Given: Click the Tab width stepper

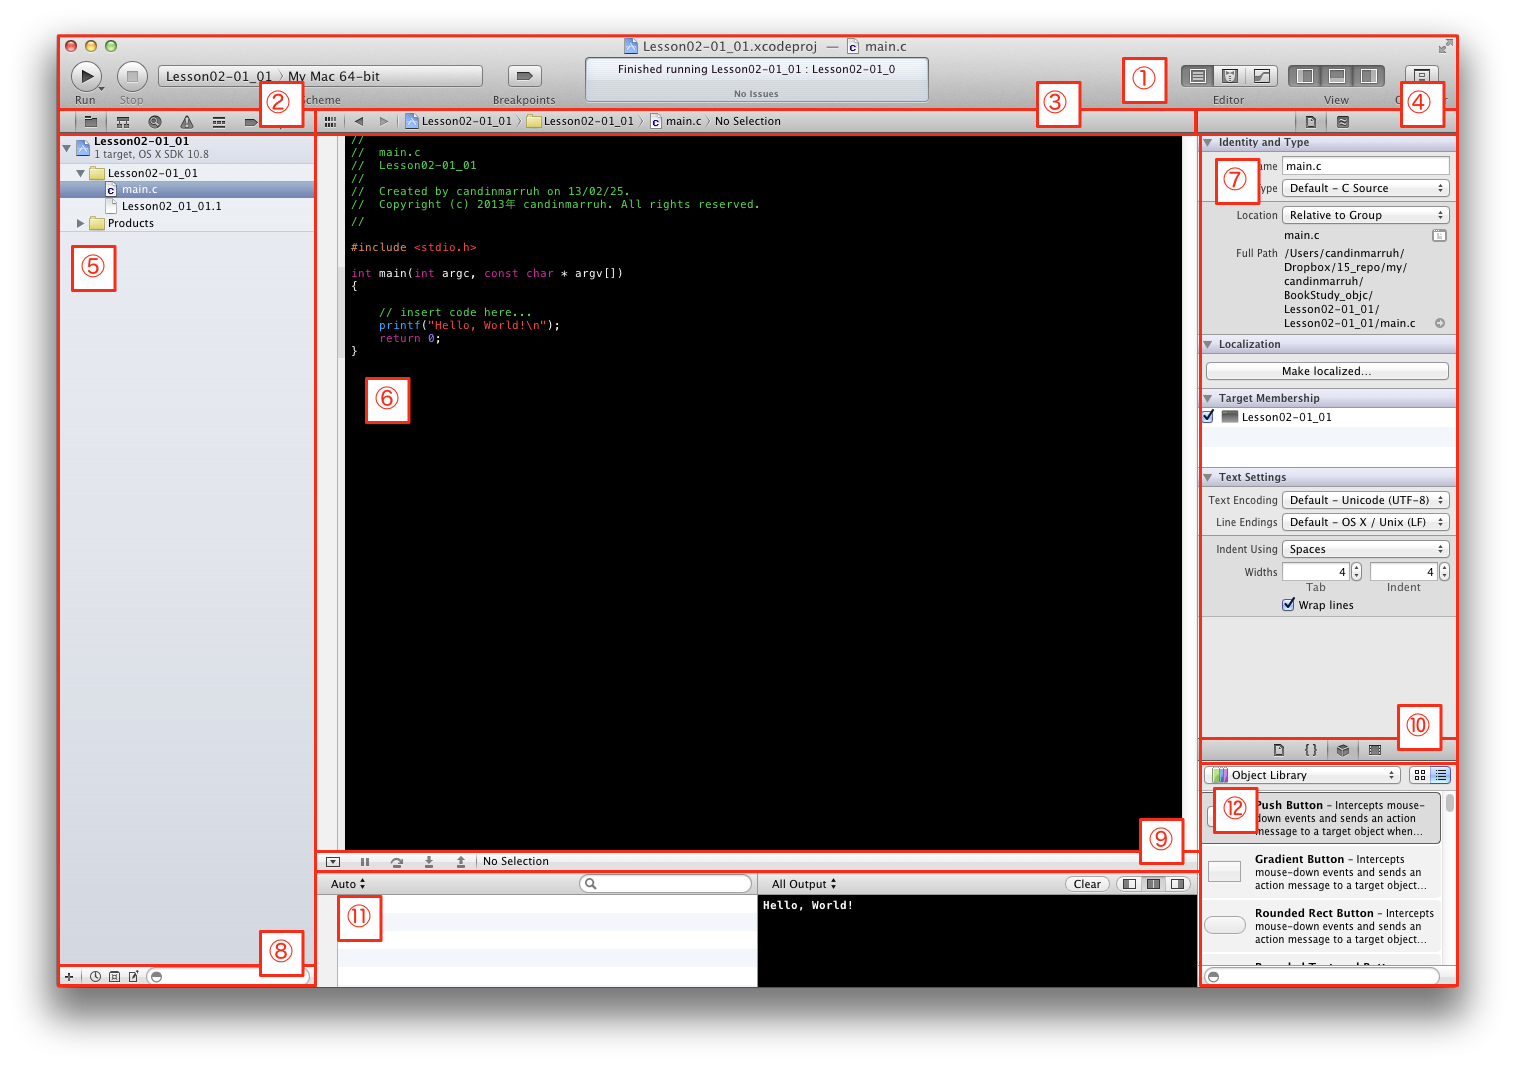Looking at the screenshot, I should 1356,572.
